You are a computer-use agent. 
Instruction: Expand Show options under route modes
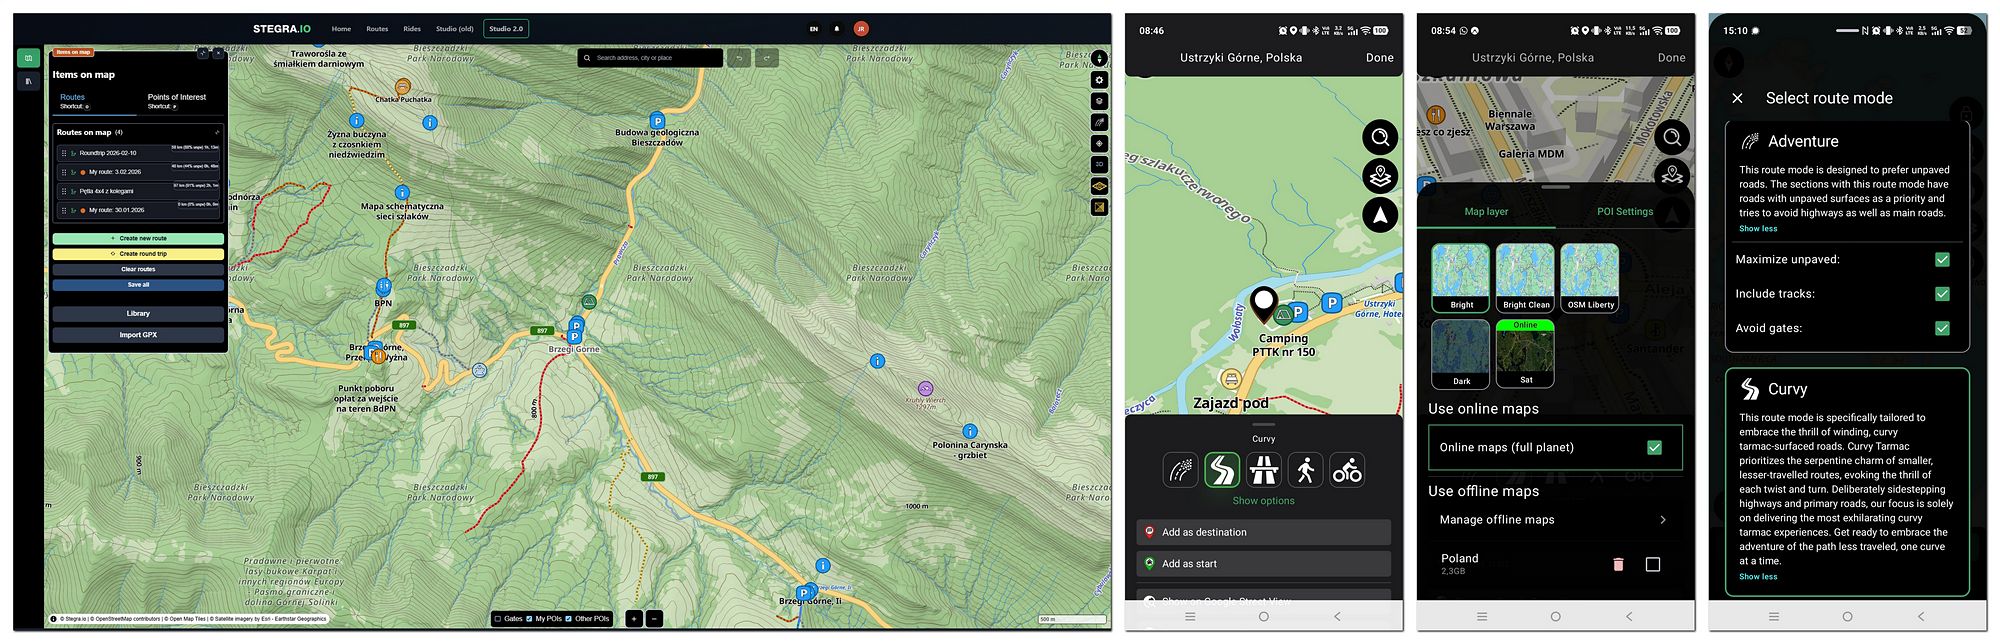(x=1263, y=501)
